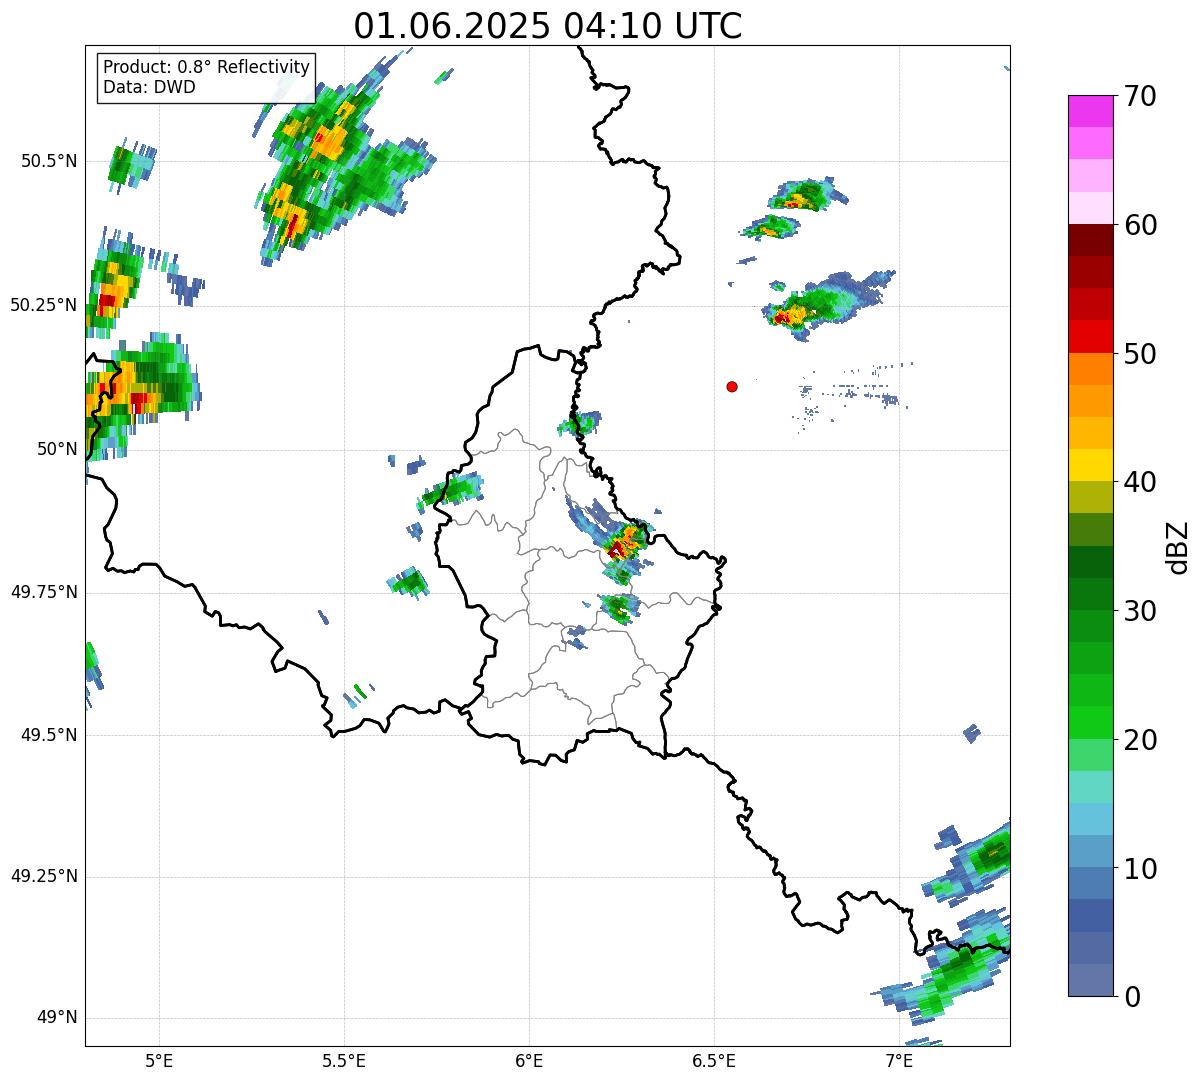Viewport: 1202px width, 1081px height.
Task: Click the dark maroon 60 dBZ swatch
Action: coord(1090,240)
